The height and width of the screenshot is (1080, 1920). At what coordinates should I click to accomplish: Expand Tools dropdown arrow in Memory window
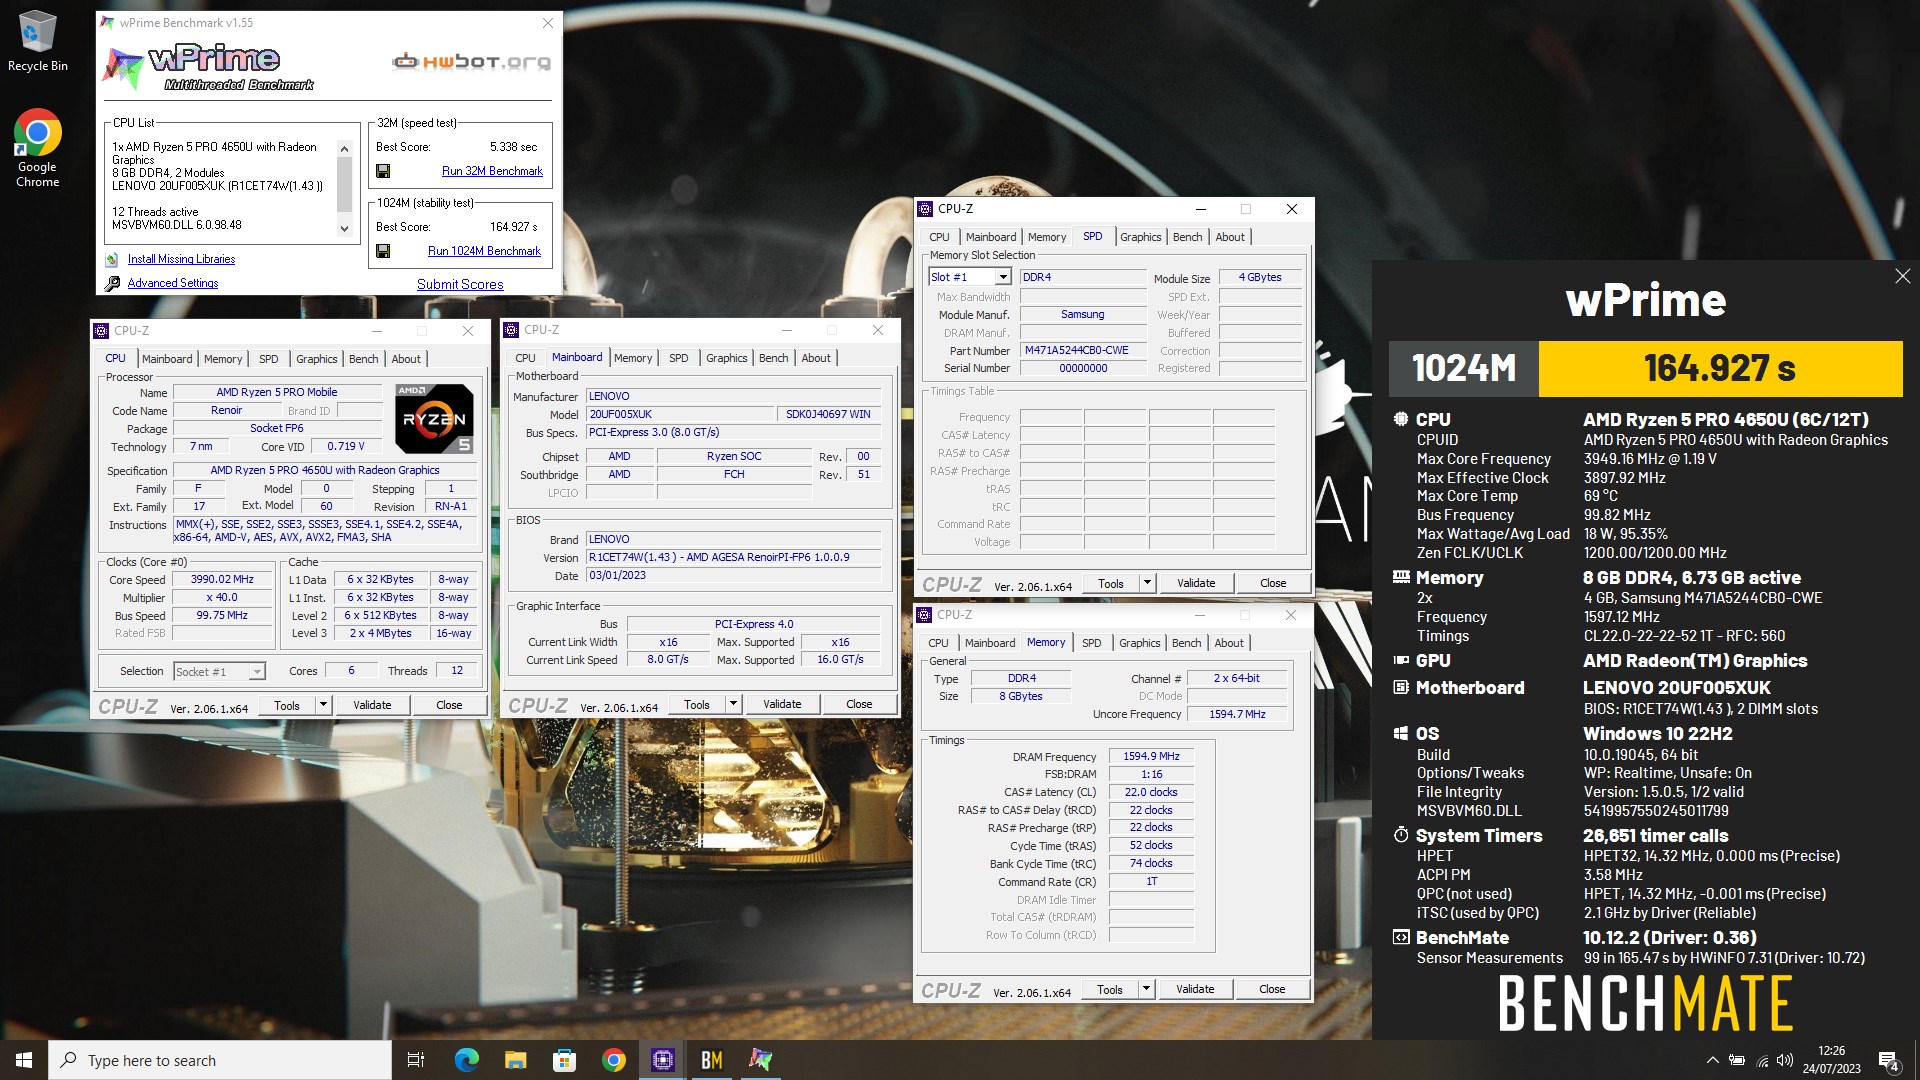[1146, 989]
